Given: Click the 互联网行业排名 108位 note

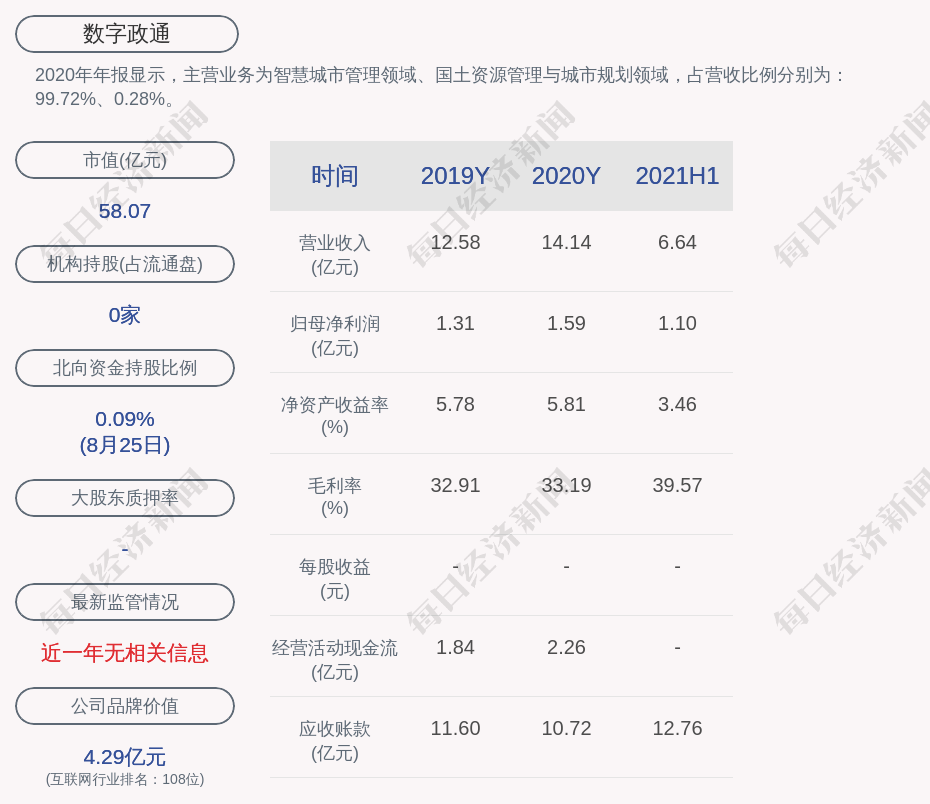Looking at the screenshot, I should pyautogui.click(x=125, y=779).
